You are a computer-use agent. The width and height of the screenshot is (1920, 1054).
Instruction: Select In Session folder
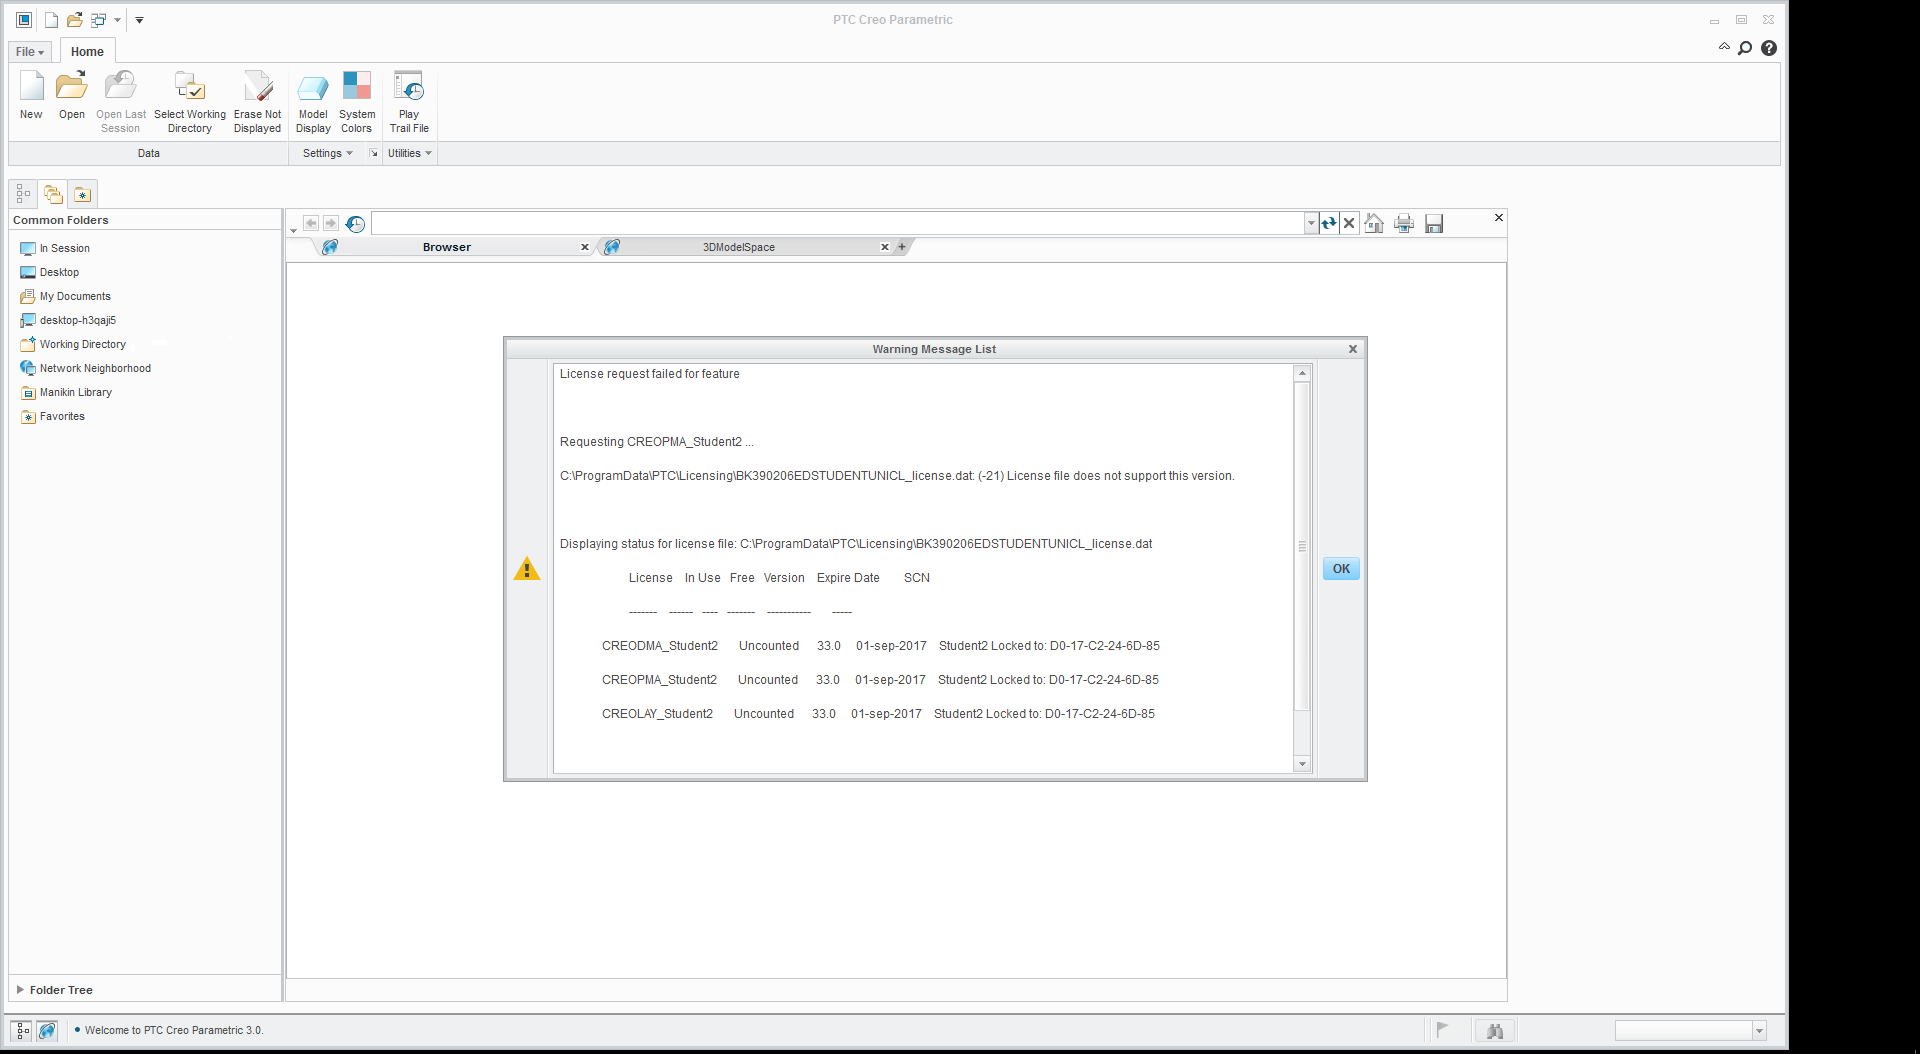click(64, 248)
